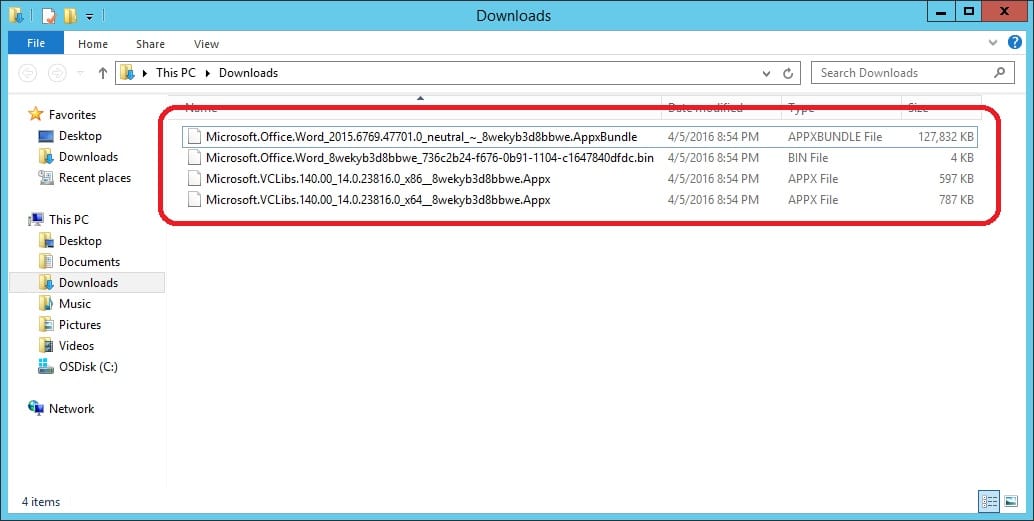Image resolution: width=1034 pixels, height=521 pixels.
Task: Open the File ribbon tab
Action: coord(36,44)
